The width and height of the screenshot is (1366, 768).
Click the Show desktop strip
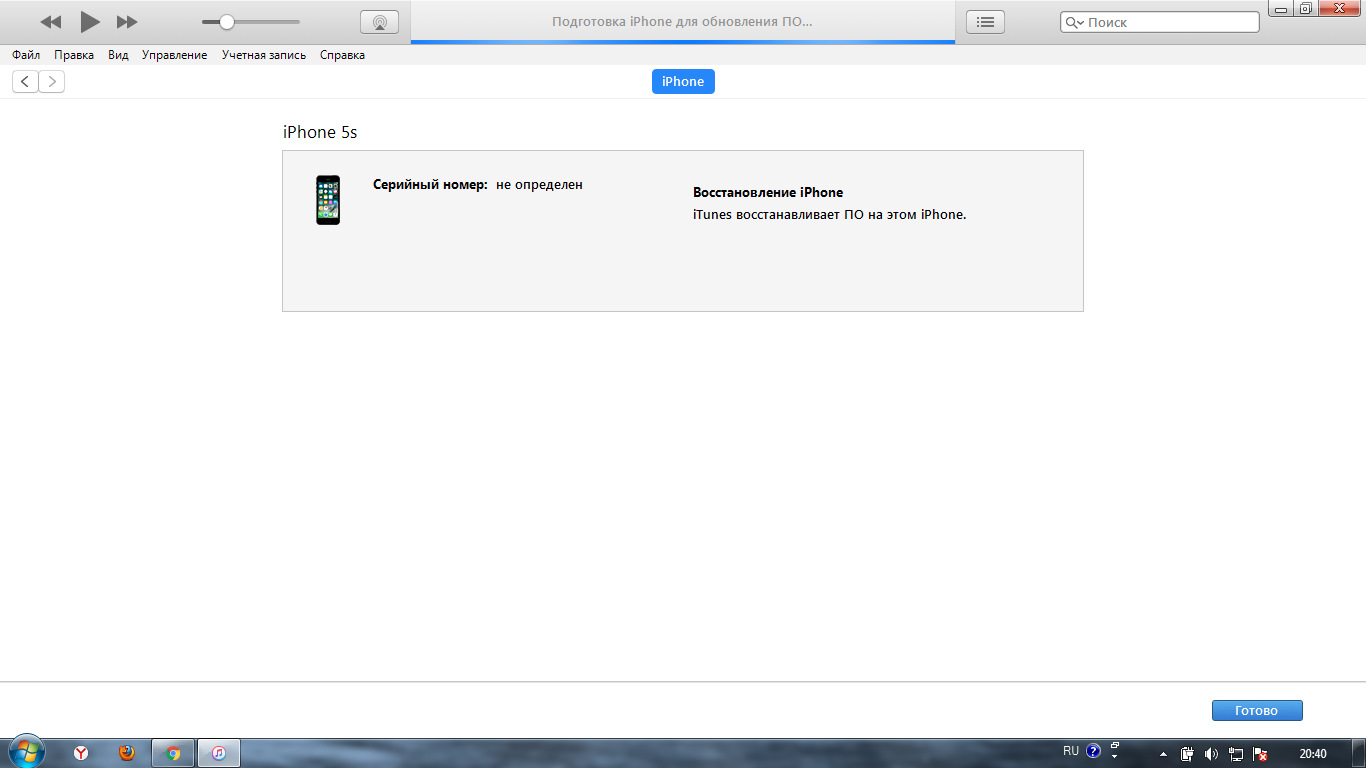pos(1359,753)
